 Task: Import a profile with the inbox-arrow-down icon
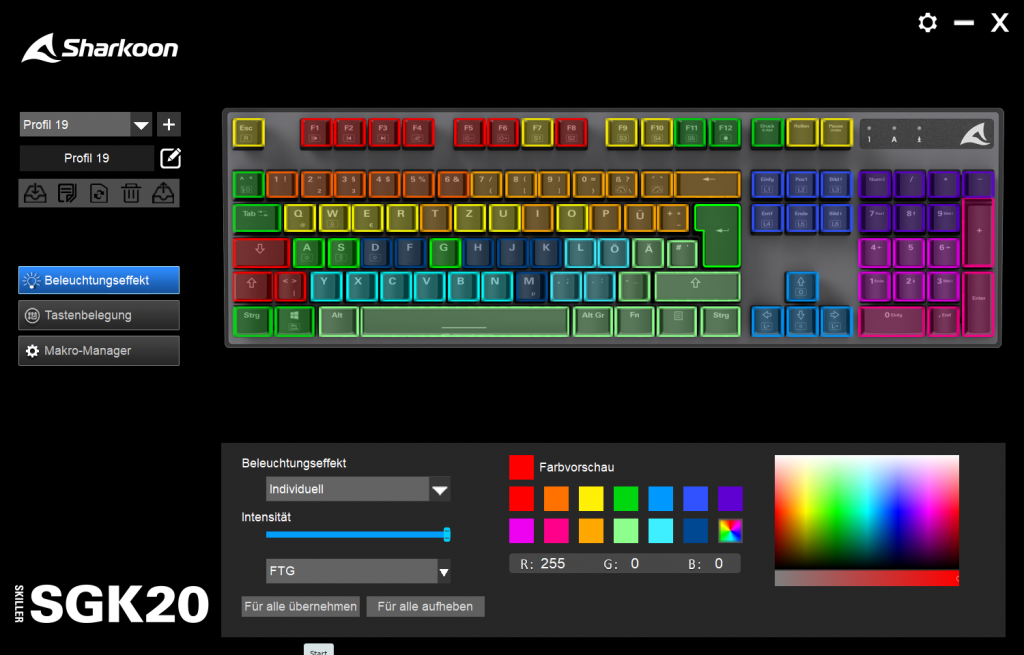[x=35, y=193]
